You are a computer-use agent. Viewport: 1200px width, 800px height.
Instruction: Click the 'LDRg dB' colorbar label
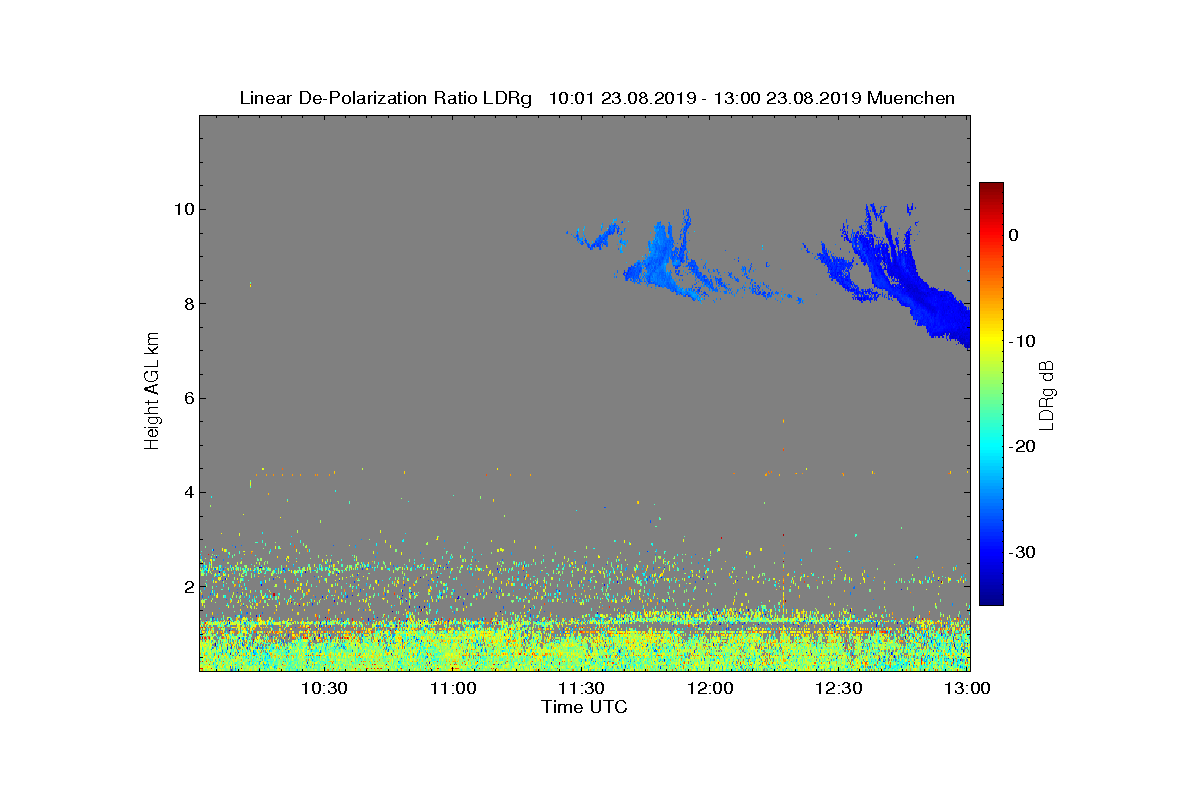1047,394
